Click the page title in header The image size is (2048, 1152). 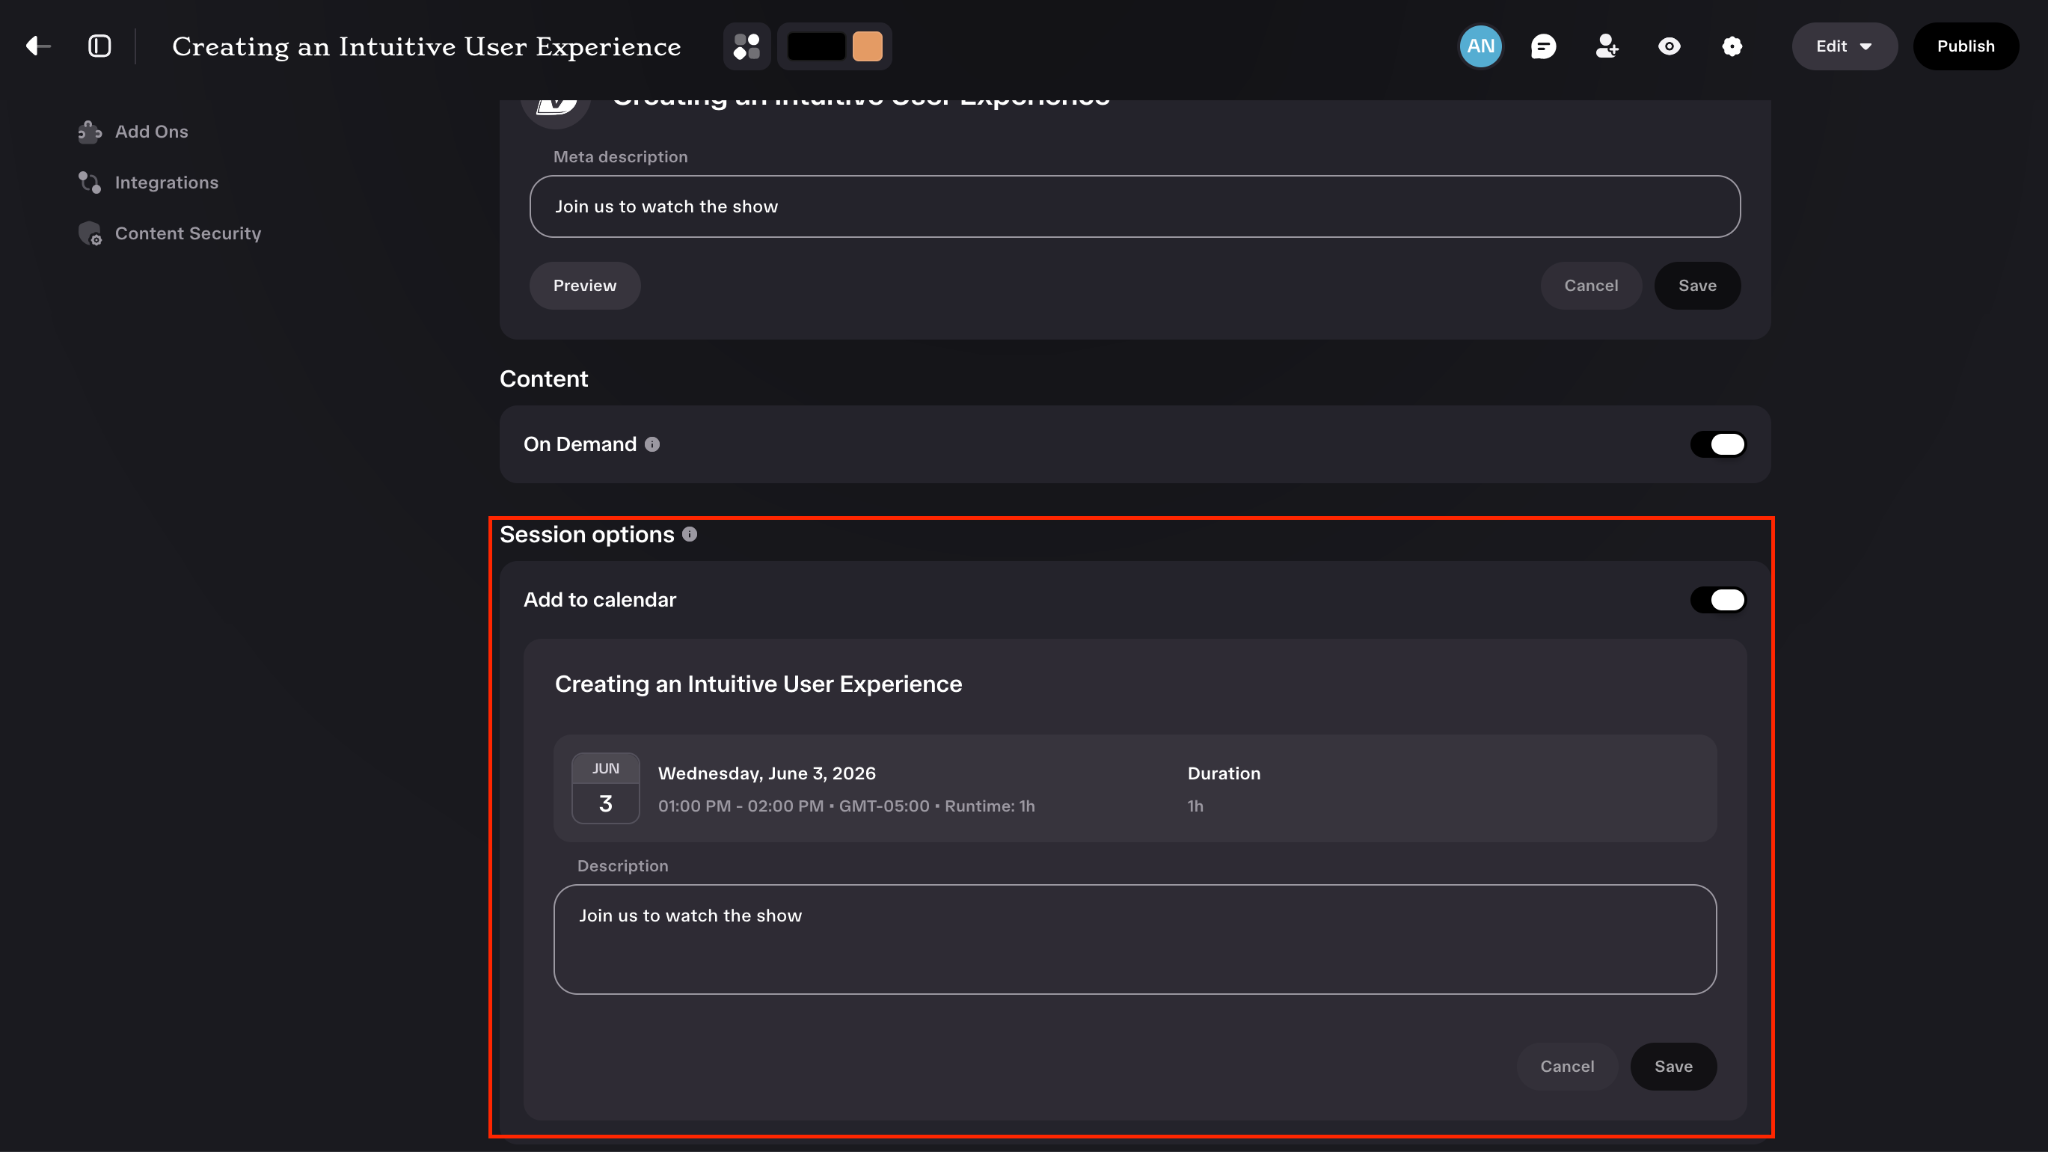[x=426, y=46]
